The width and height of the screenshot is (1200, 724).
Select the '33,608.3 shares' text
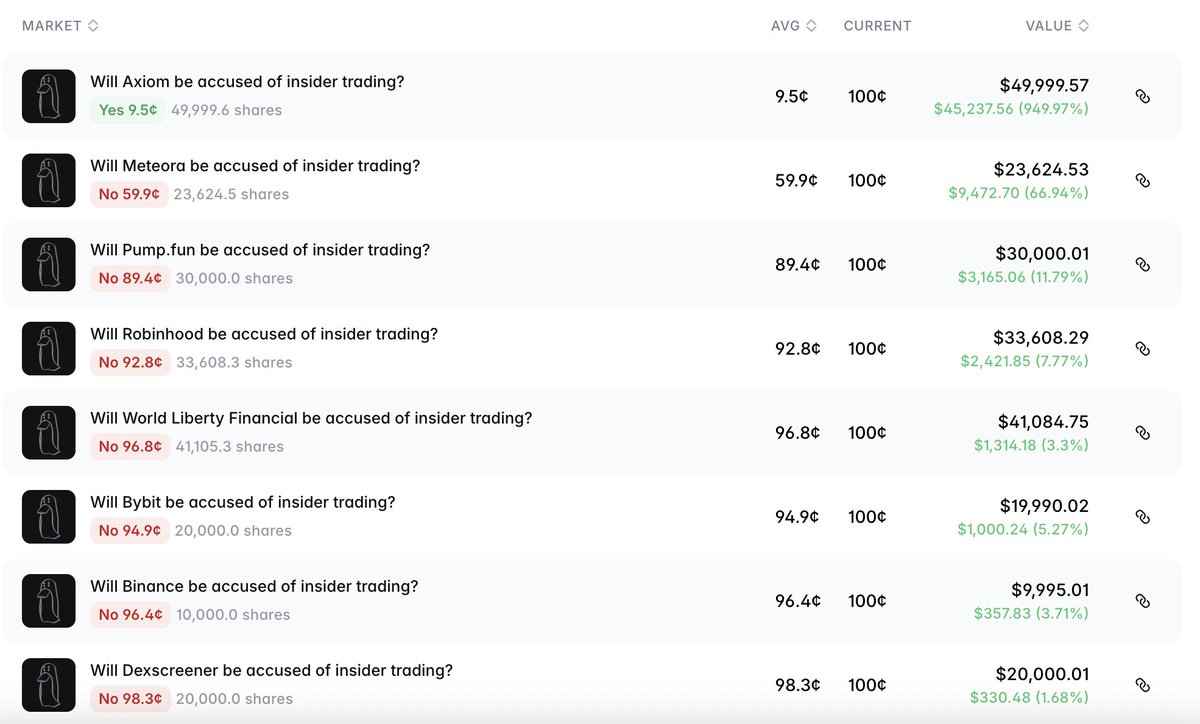pos(234,362)
